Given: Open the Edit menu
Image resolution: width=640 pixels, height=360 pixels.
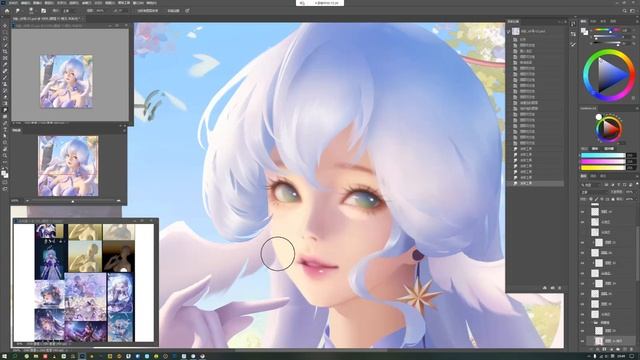Looking at the screenshot, I should pyautogui.click(x=25, y=3).
